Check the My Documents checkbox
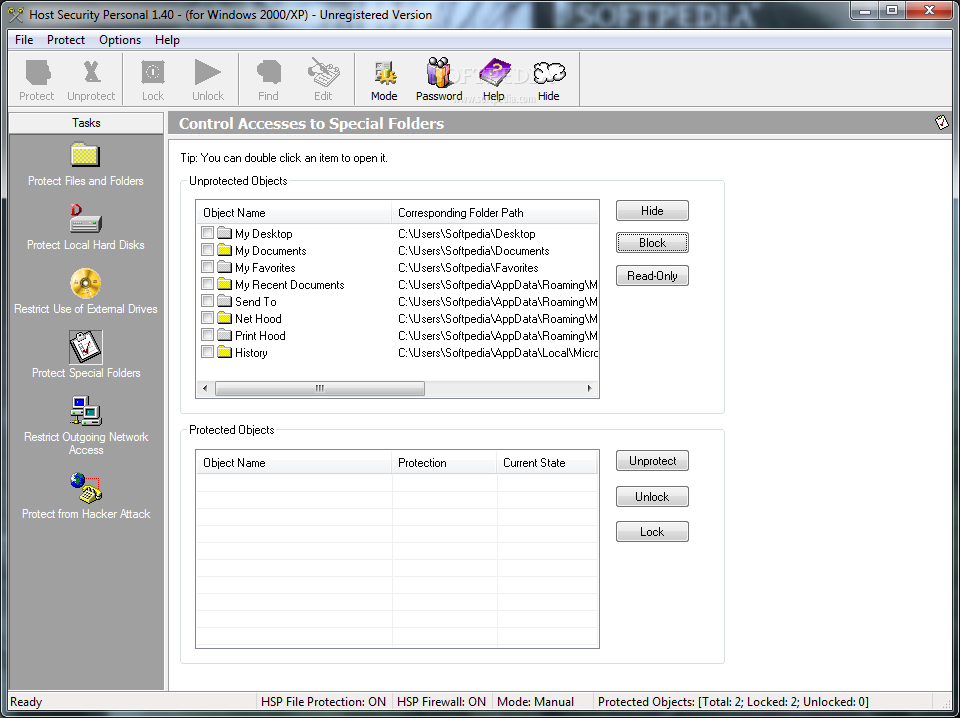The image size is (960, 718). click(x=208, y=250)
